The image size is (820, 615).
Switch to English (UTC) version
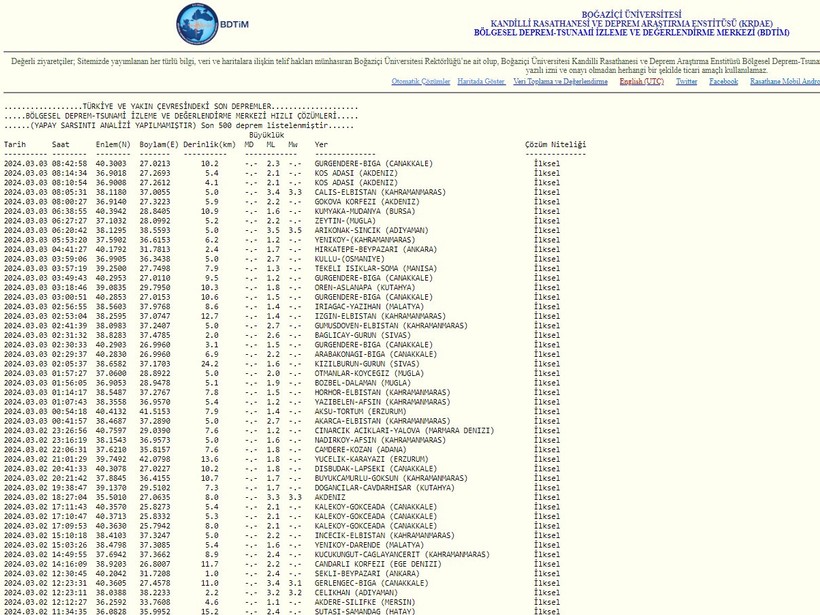pyautogui.click(x=642, y=82)
